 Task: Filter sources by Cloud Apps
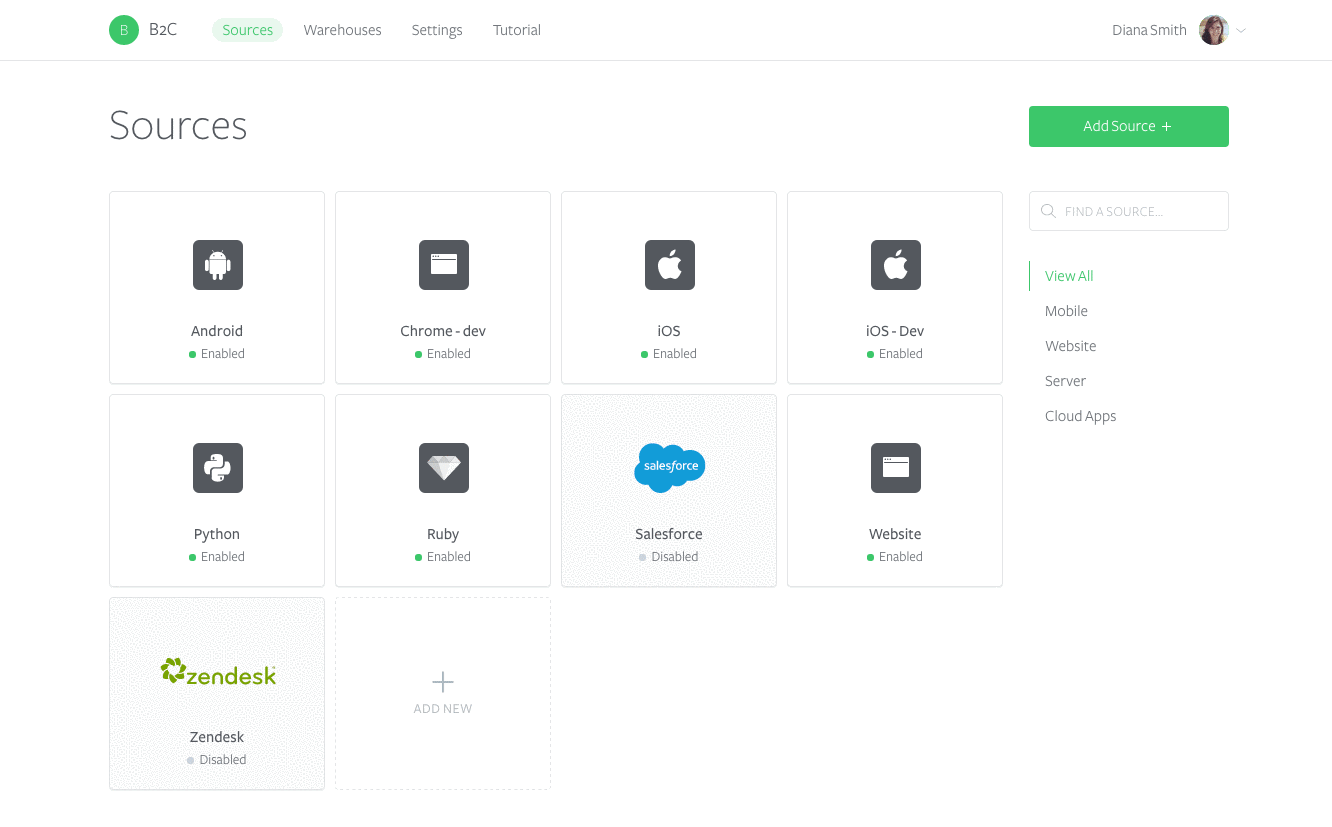1080,416
